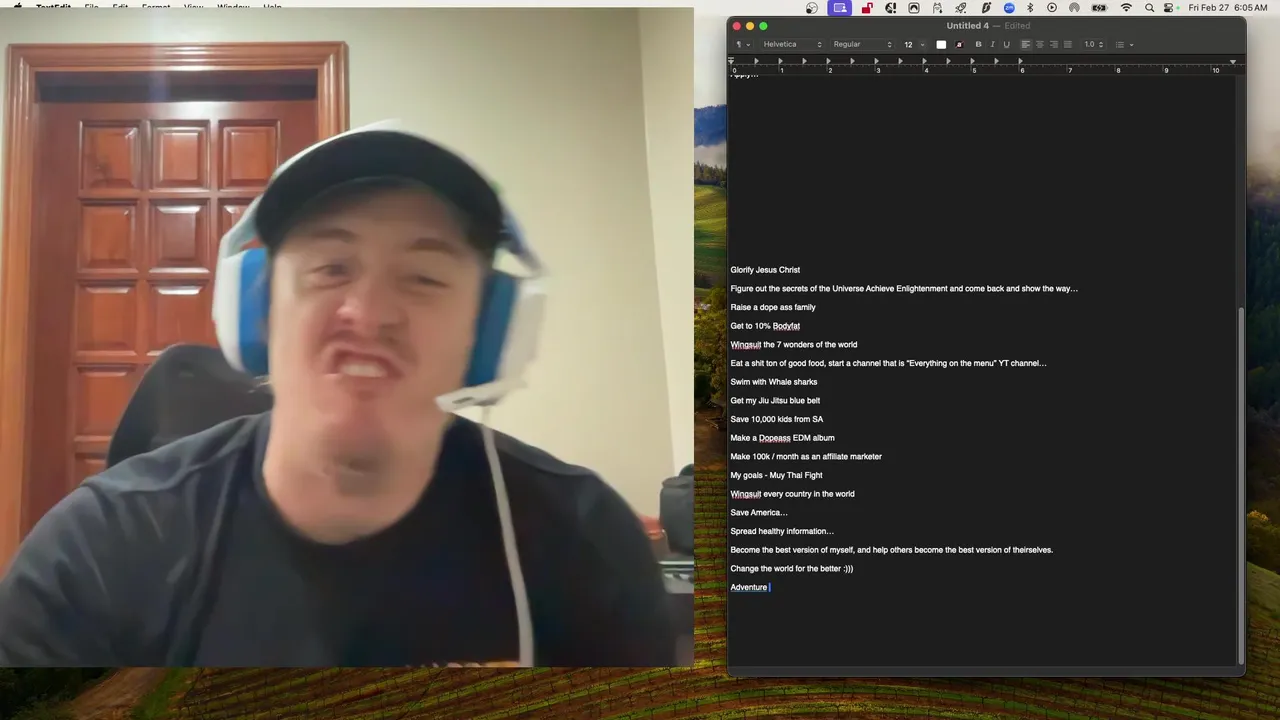Click the line "Swim with Whale sharks"
The image size is (1280, 720).
coord(774,382)
